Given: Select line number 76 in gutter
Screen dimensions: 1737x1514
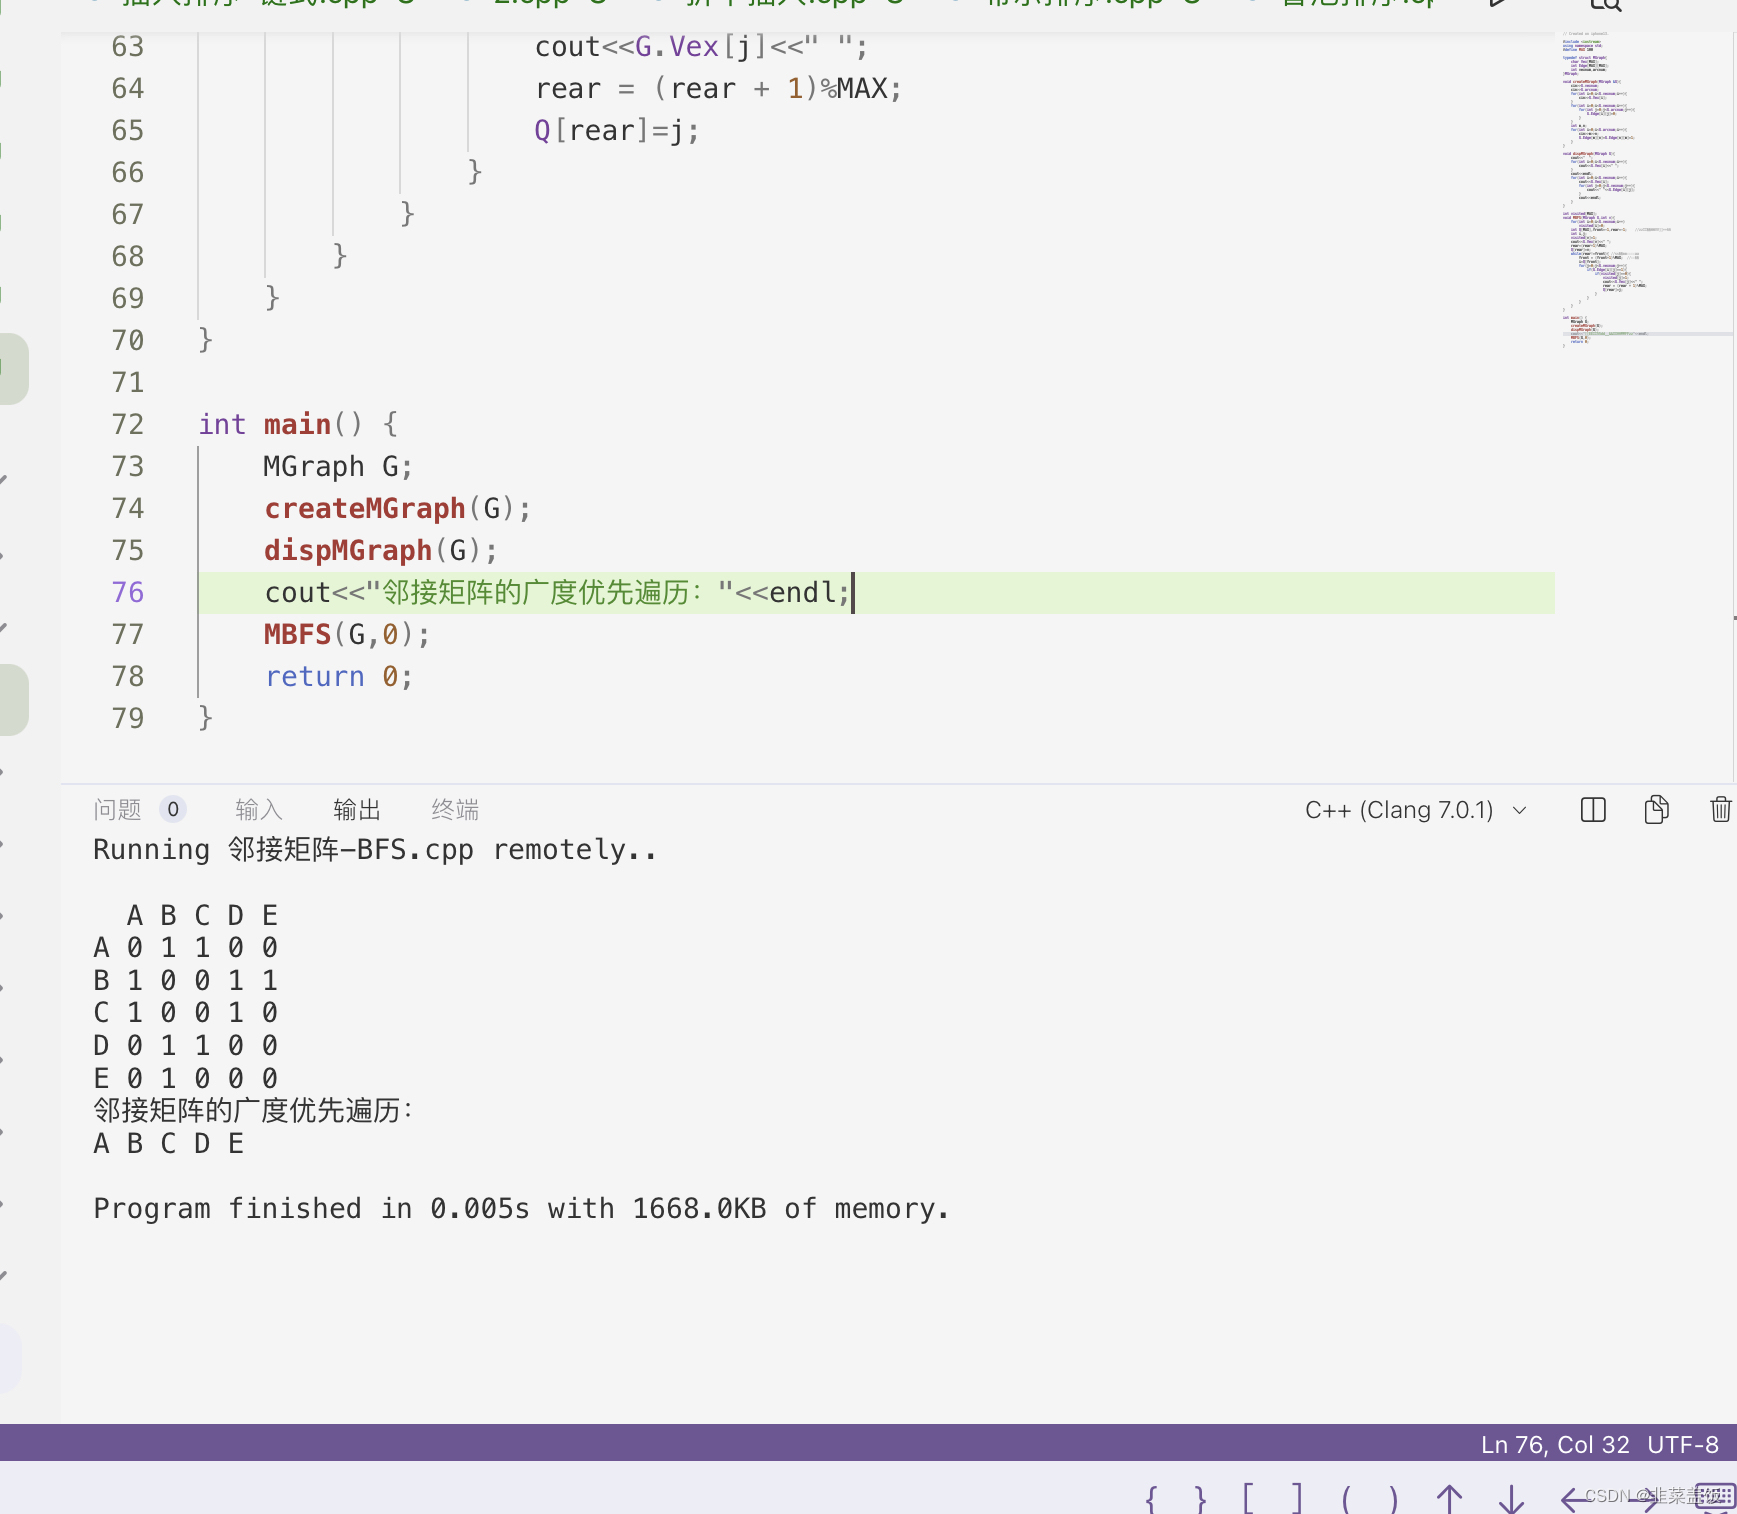Looking at the screenshot, I should tap(128, 592).
